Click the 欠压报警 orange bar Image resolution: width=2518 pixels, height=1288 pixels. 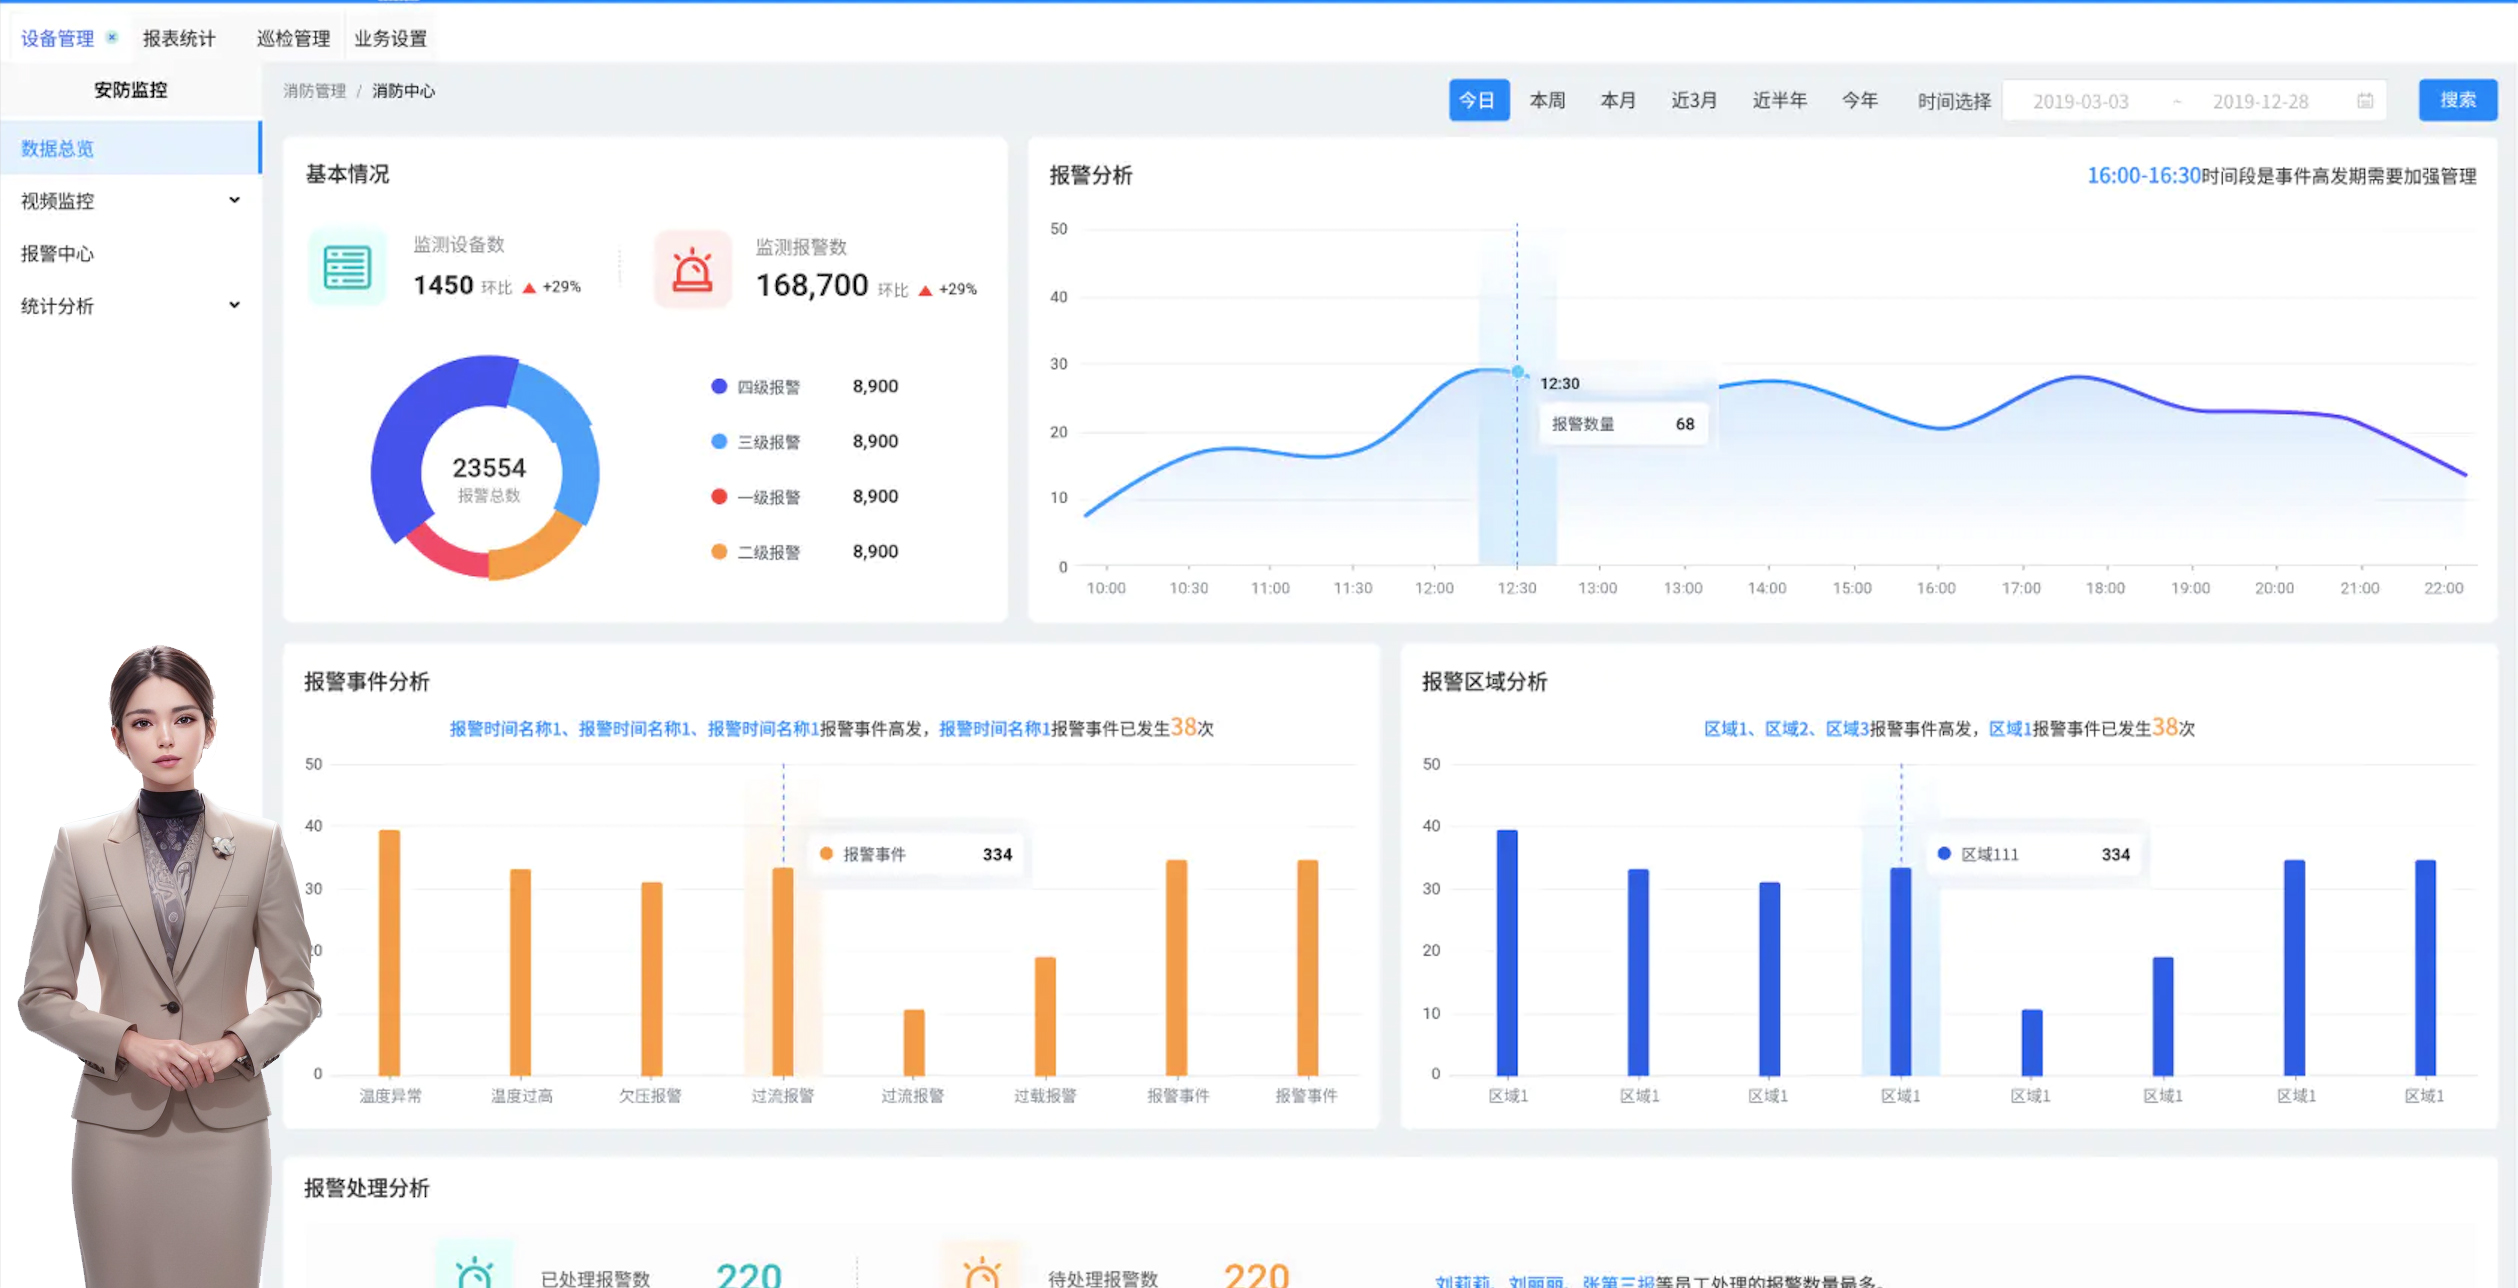[x=651, y=978]
